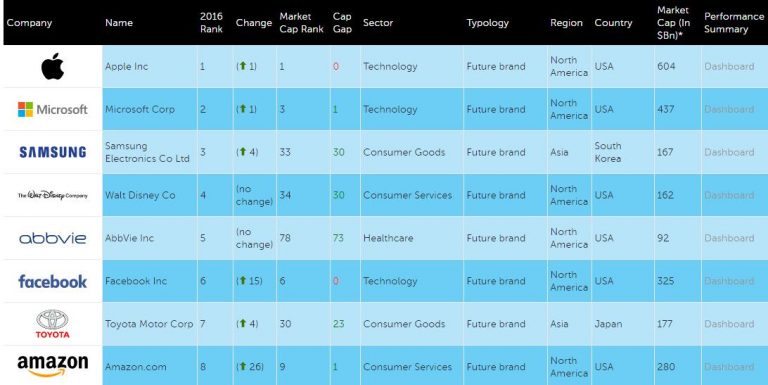Click the green up arrow in Facebook row

pyautogui.click(x=242, y=281)
